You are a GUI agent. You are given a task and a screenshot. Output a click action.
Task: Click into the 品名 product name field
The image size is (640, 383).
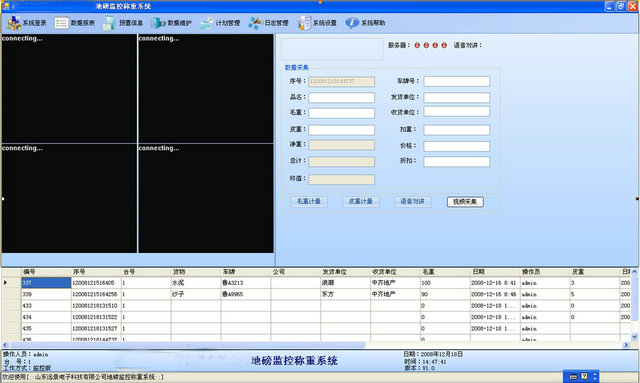342,98
